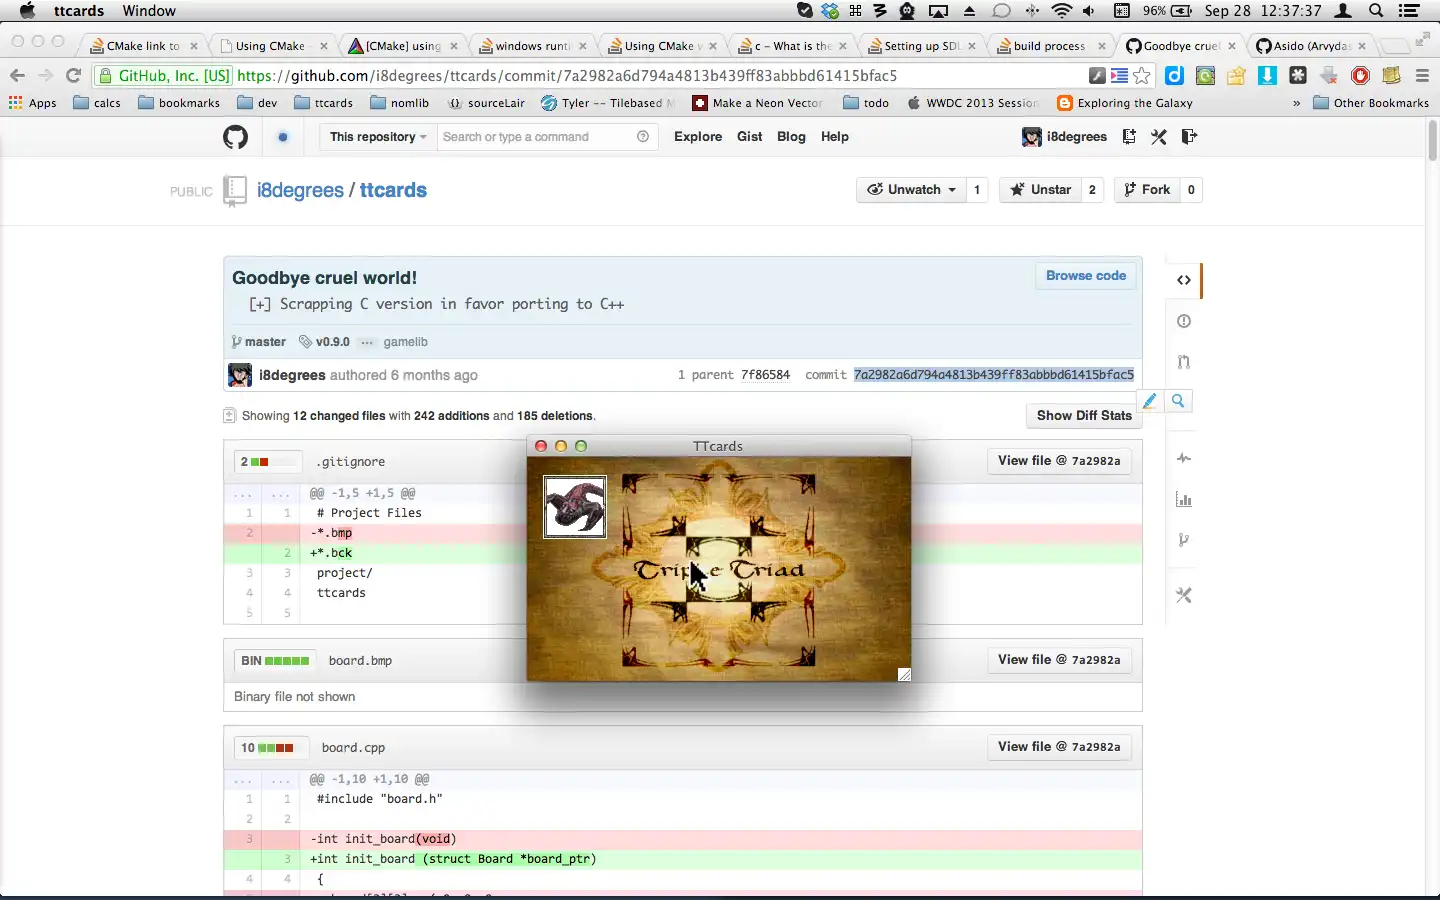The image size is (1440, 900).
Task: Open the i8degrees owner link in repo title
Action: point(300,190)
